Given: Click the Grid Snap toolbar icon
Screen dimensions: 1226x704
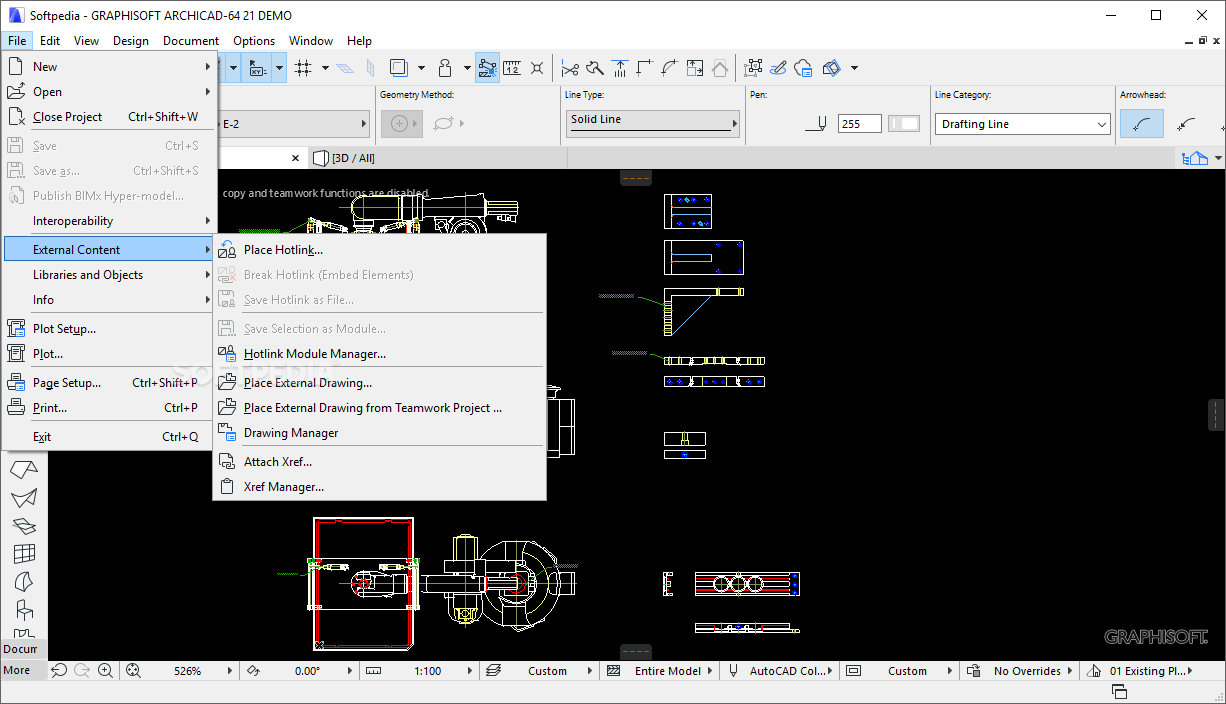Looking at the screenshot, I should pos(304,68).
